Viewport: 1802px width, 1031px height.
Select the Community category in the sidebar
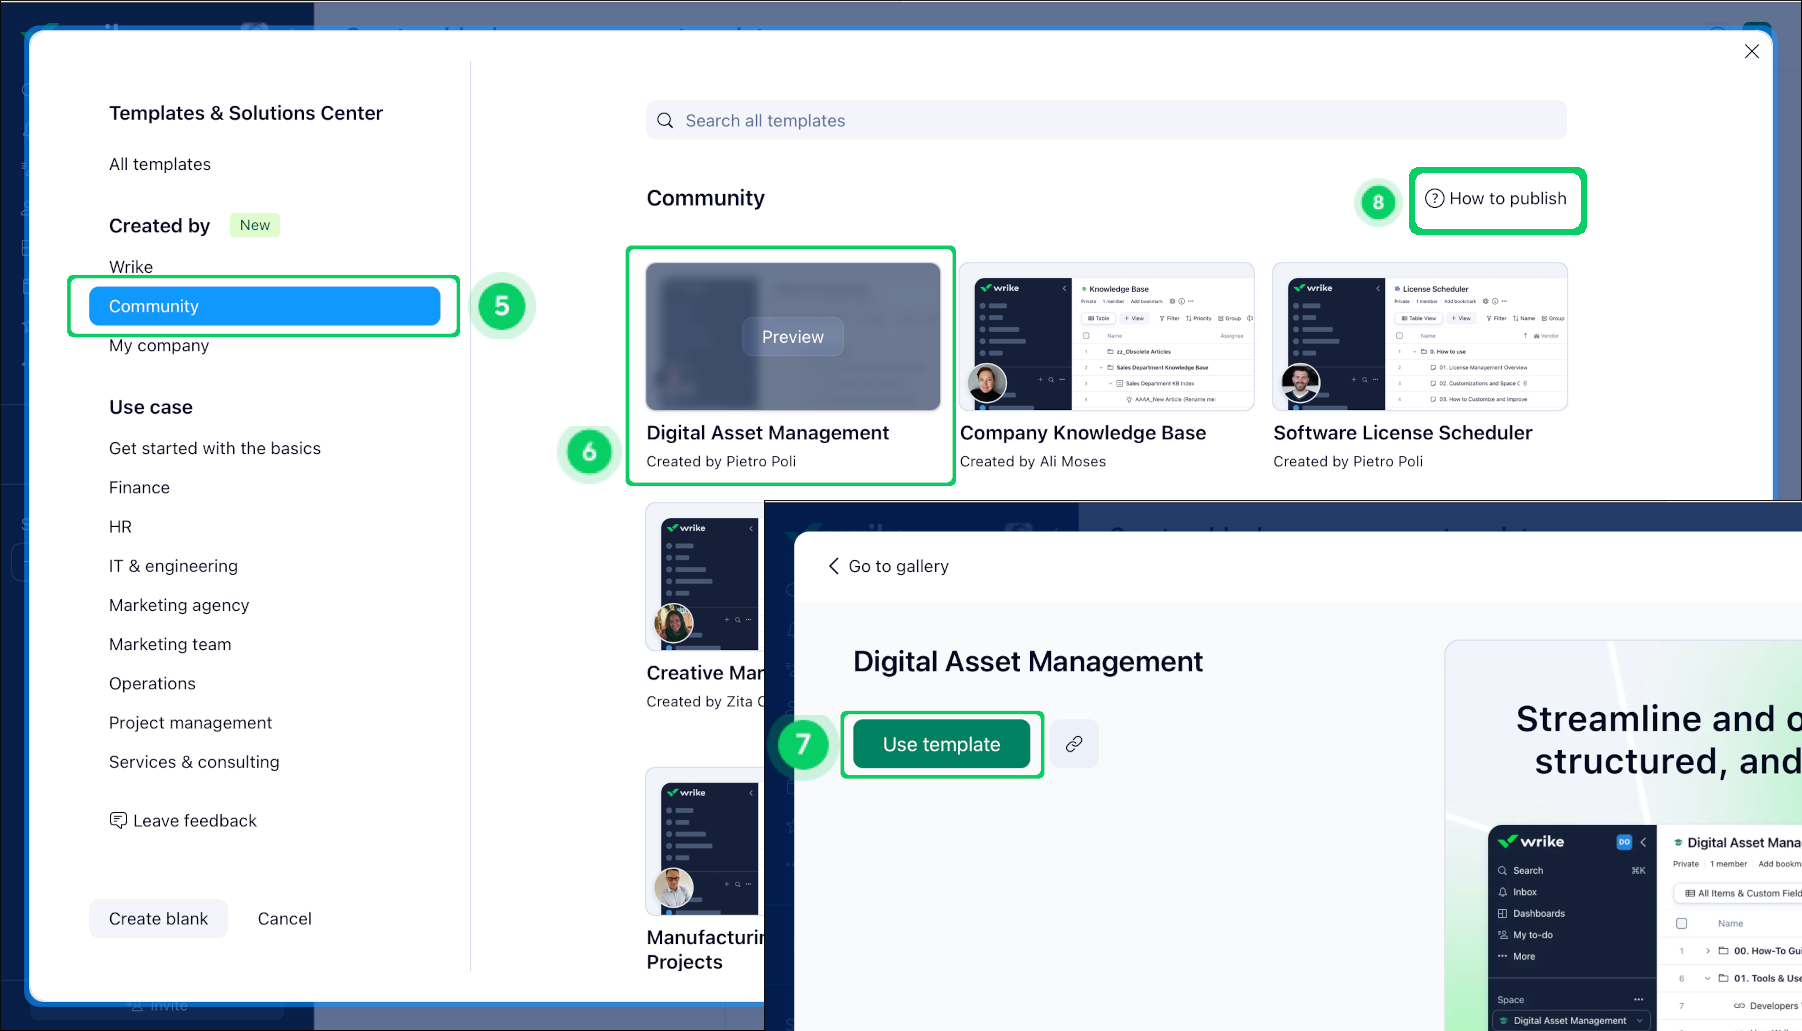click(264, 306)
